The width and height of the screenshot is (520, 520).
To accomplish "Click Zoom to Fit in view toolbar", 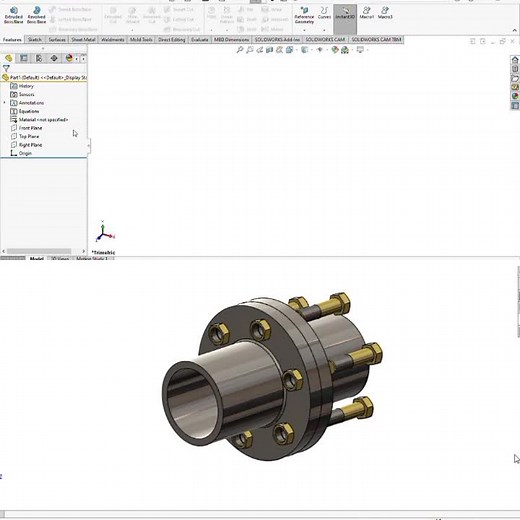I will (240, 50).
